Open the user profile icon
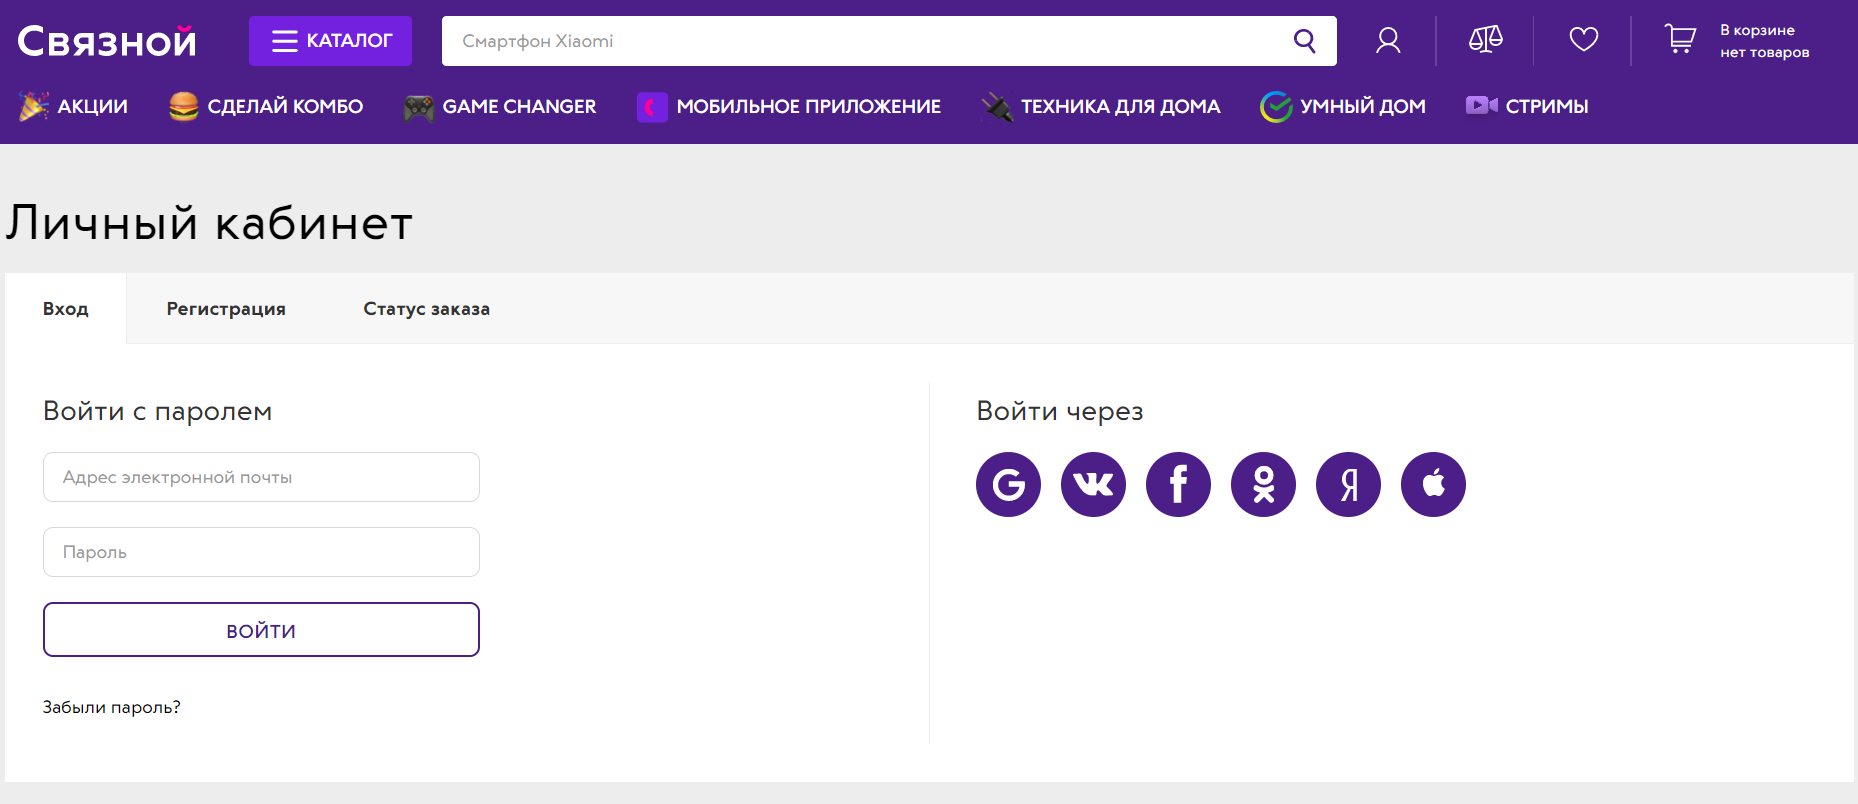Screen dimensions: 1858x804 point(1388,40)
